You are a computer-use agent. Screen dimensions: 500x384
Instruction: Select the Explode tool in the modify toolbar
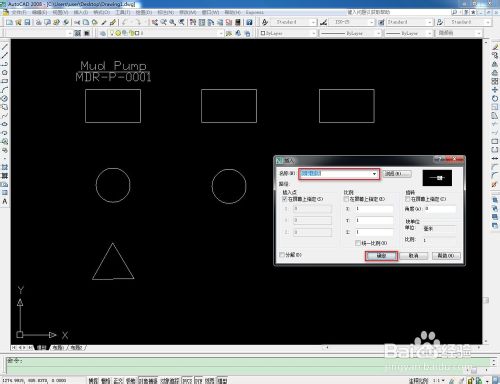tap(495, 184)
